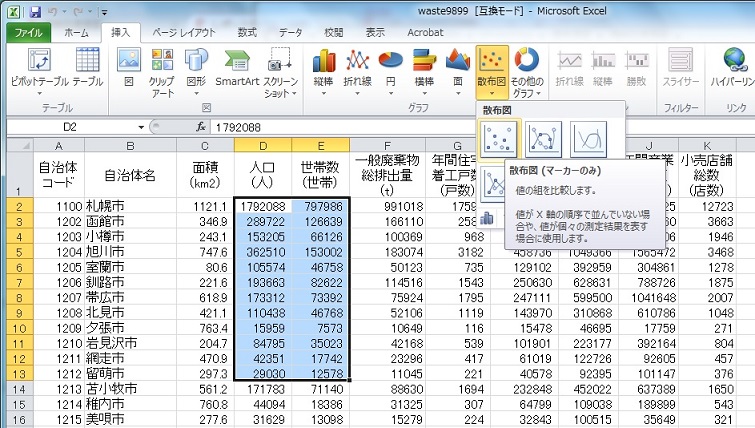Click the fx insert function button

201,127
